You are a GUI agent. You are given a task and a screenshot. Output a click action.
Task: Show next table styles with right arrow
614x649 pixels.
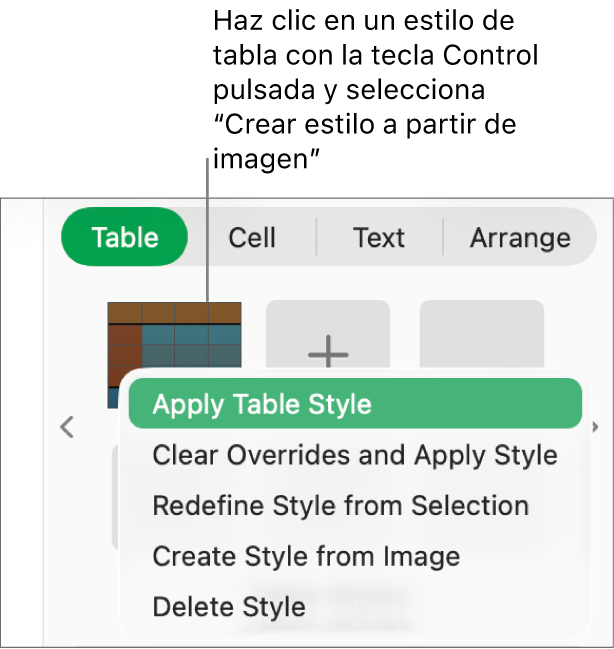[596, 427]
